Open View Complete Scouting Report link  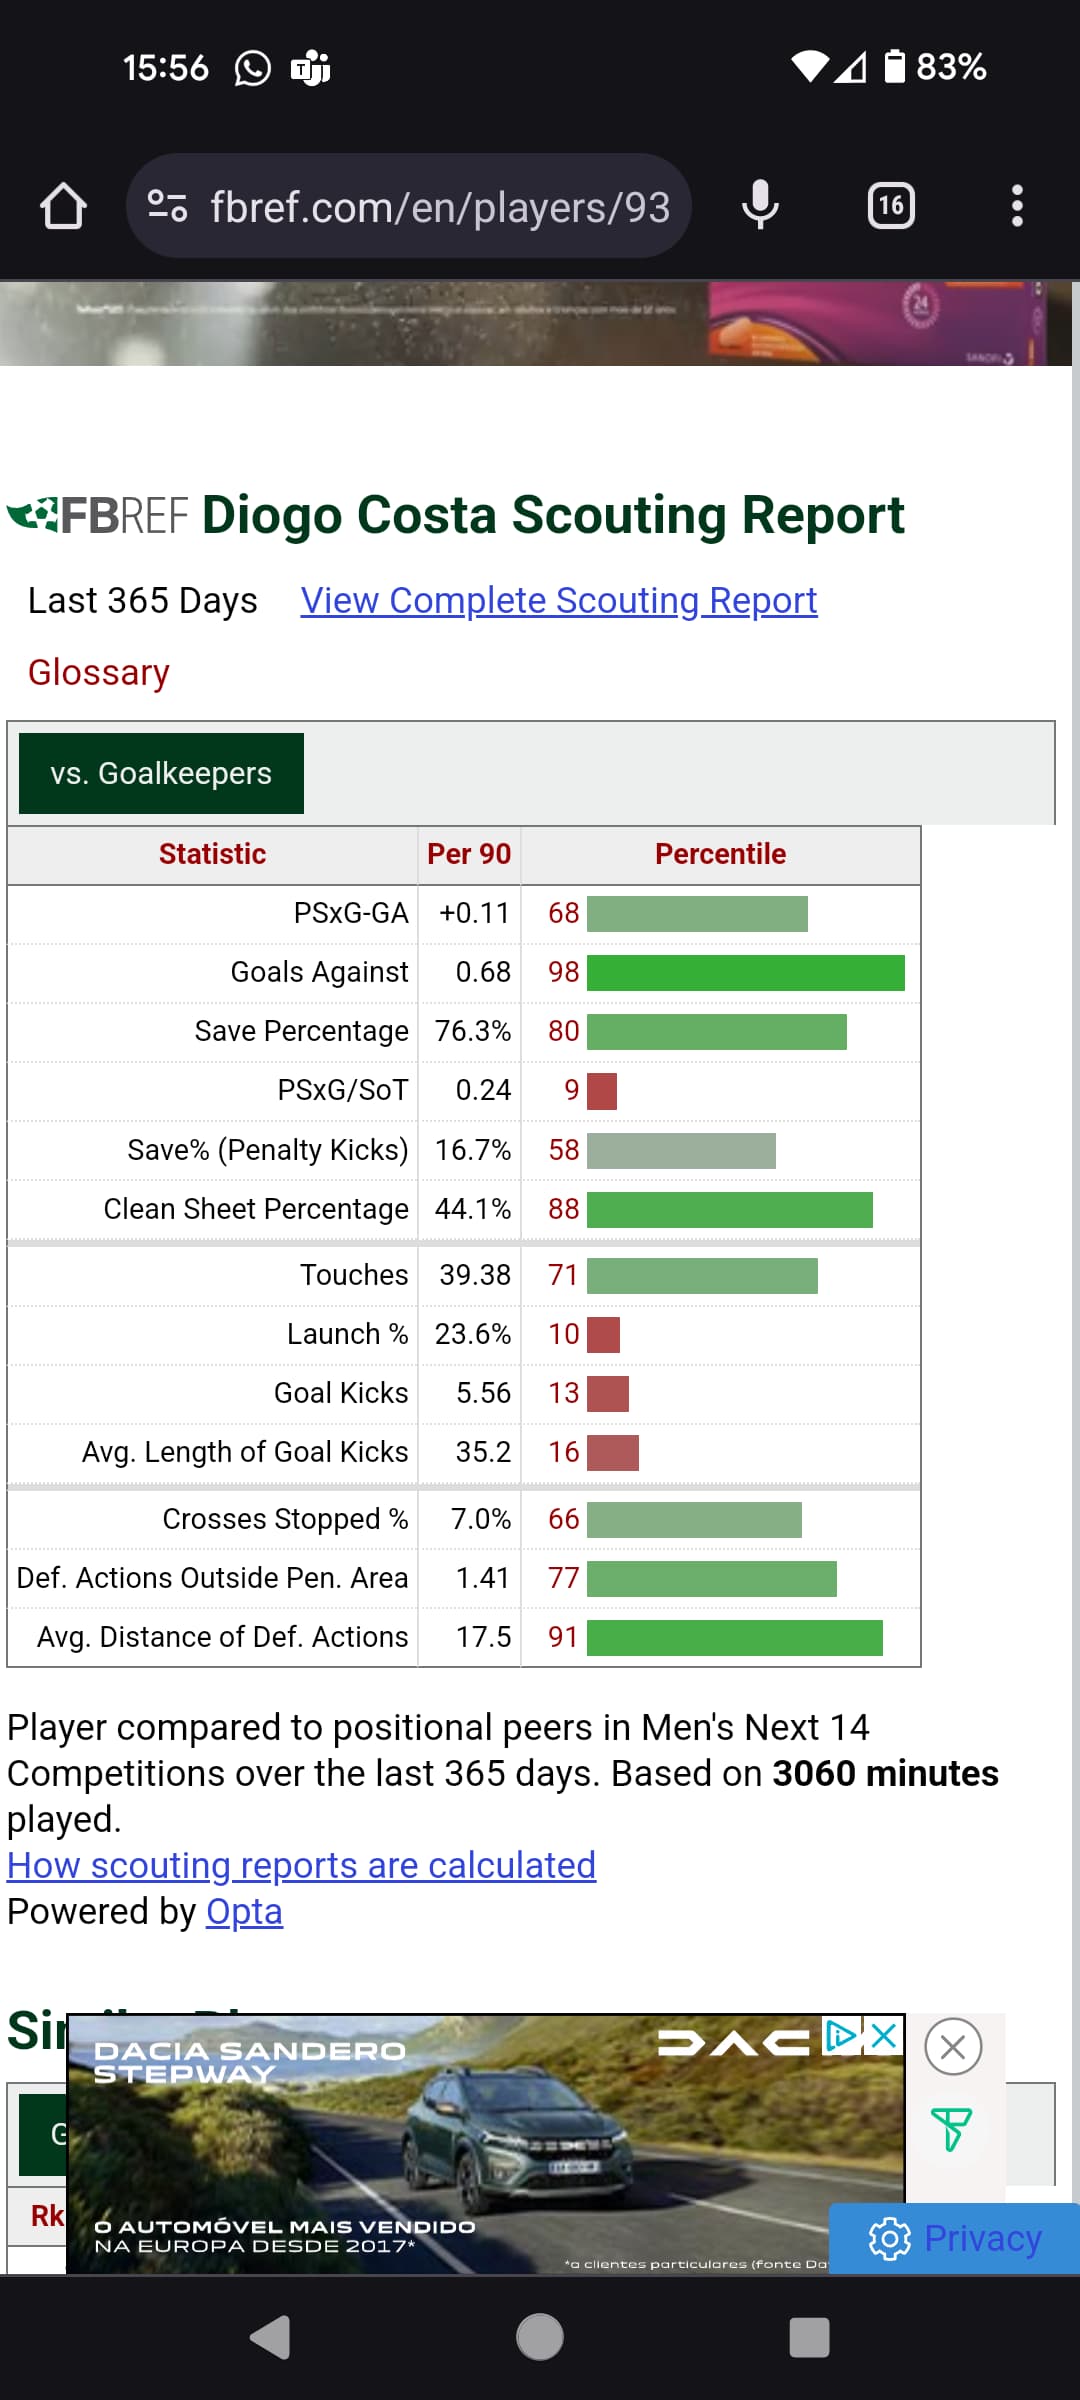[x=558, y=601]
